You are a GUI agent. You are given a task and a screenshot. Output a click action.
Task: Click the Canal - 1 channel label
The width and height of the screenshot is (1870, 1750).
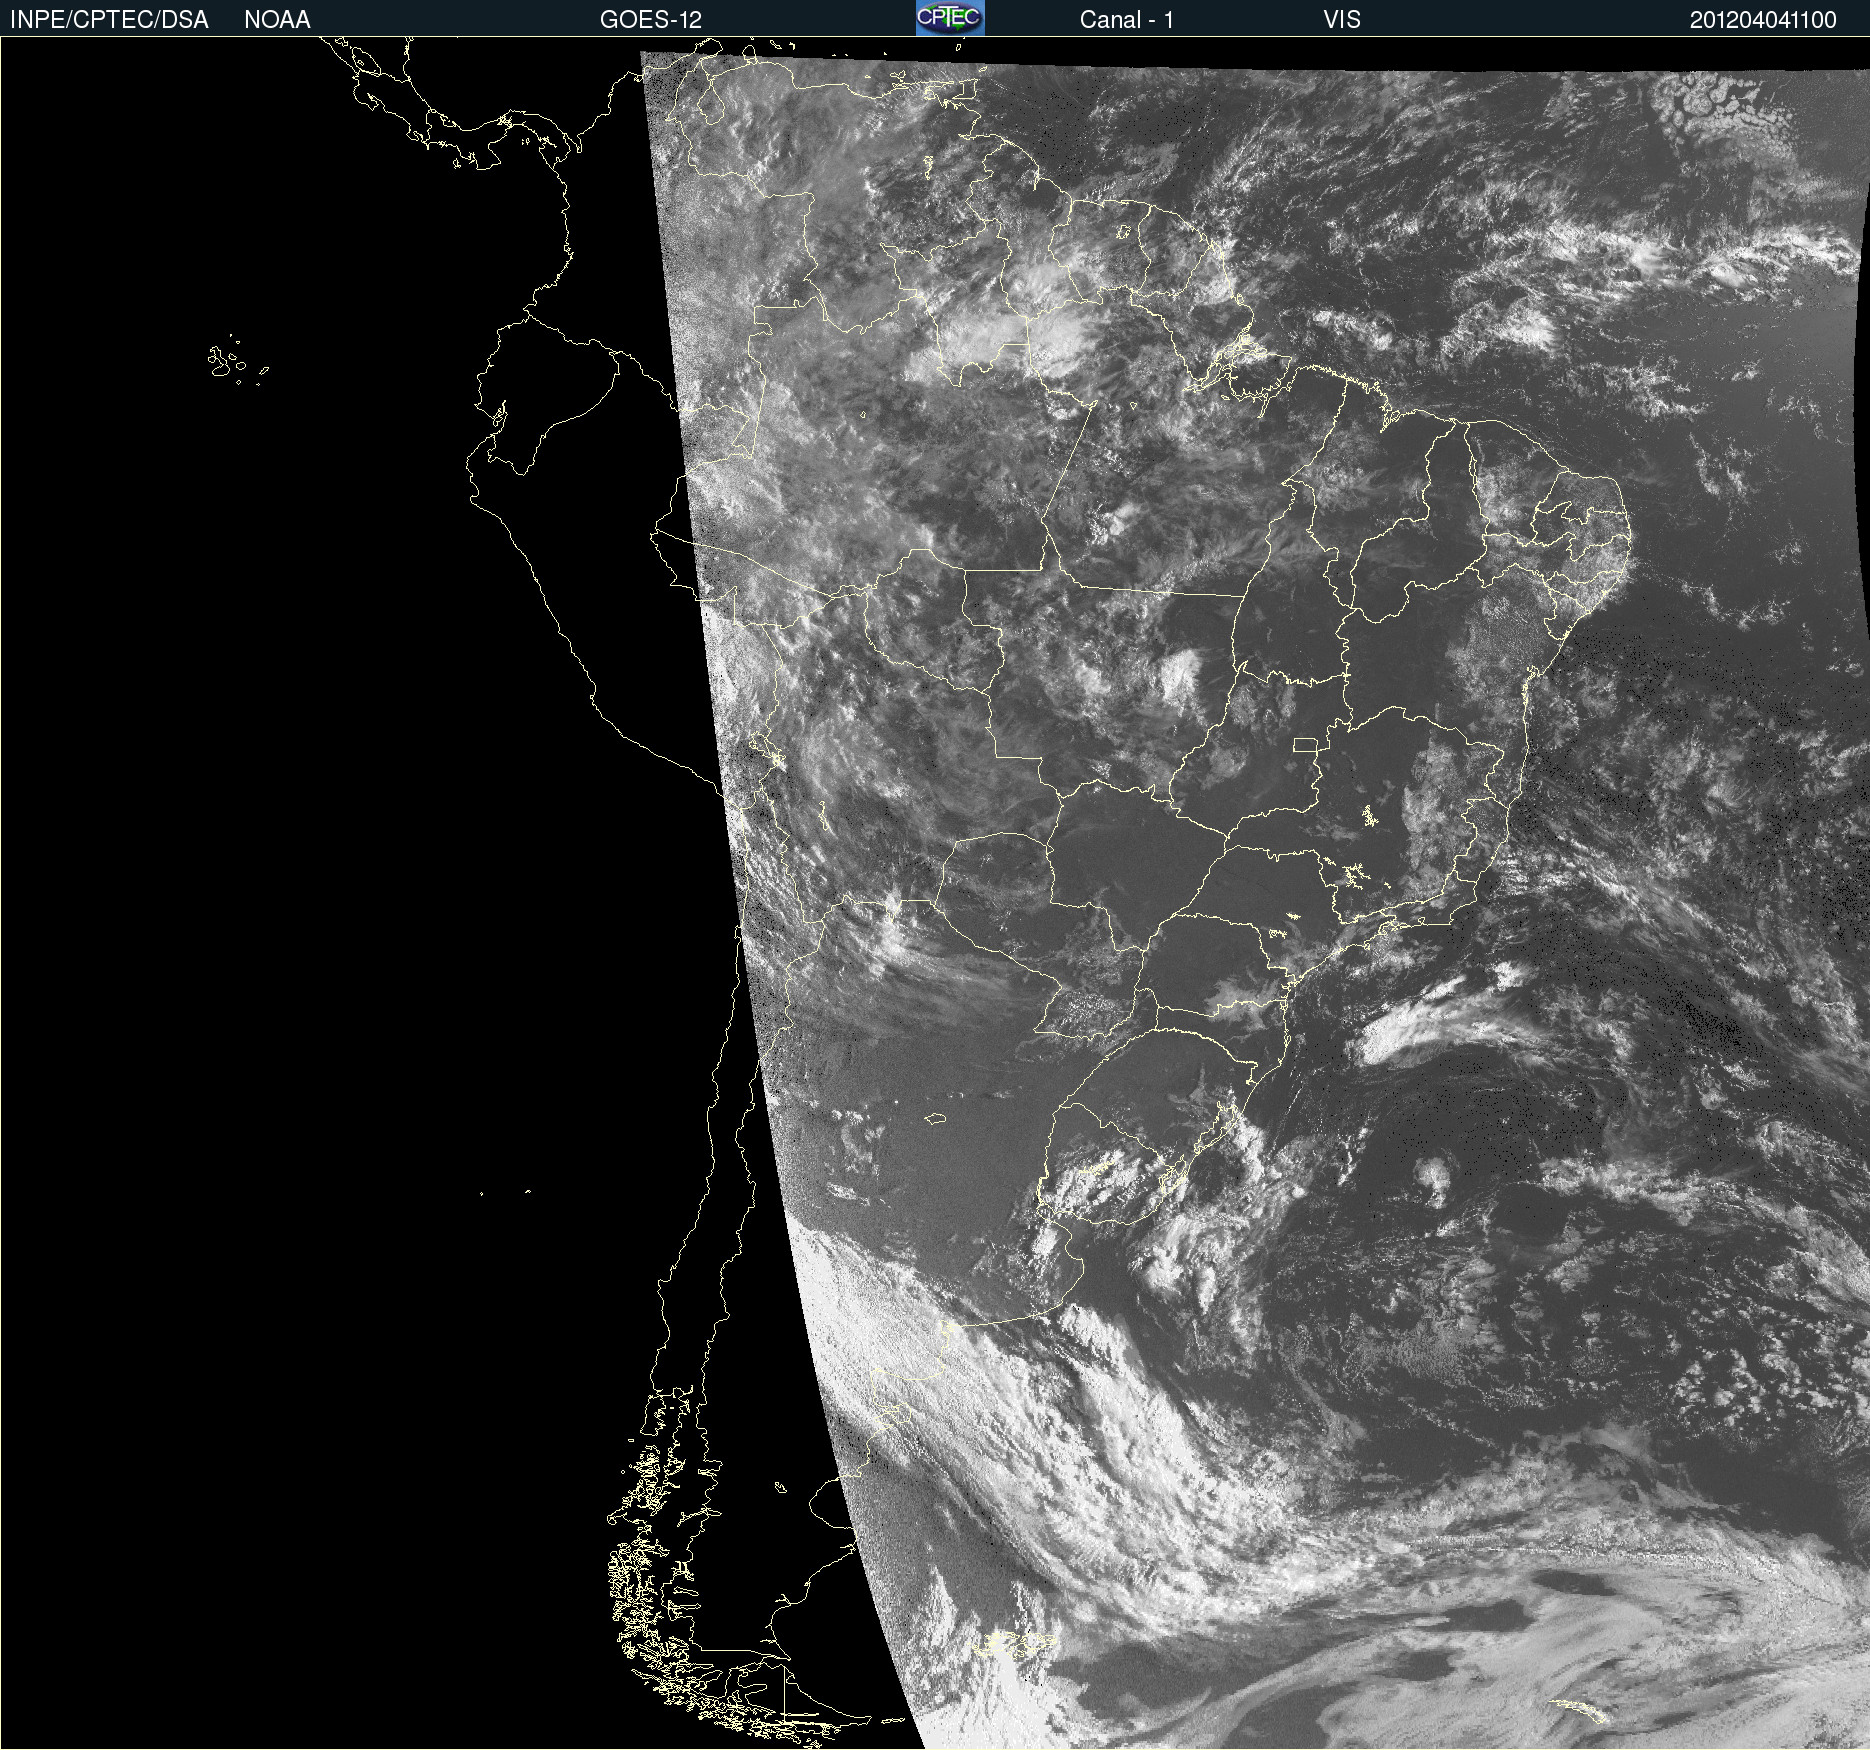tap(1126, 20)
